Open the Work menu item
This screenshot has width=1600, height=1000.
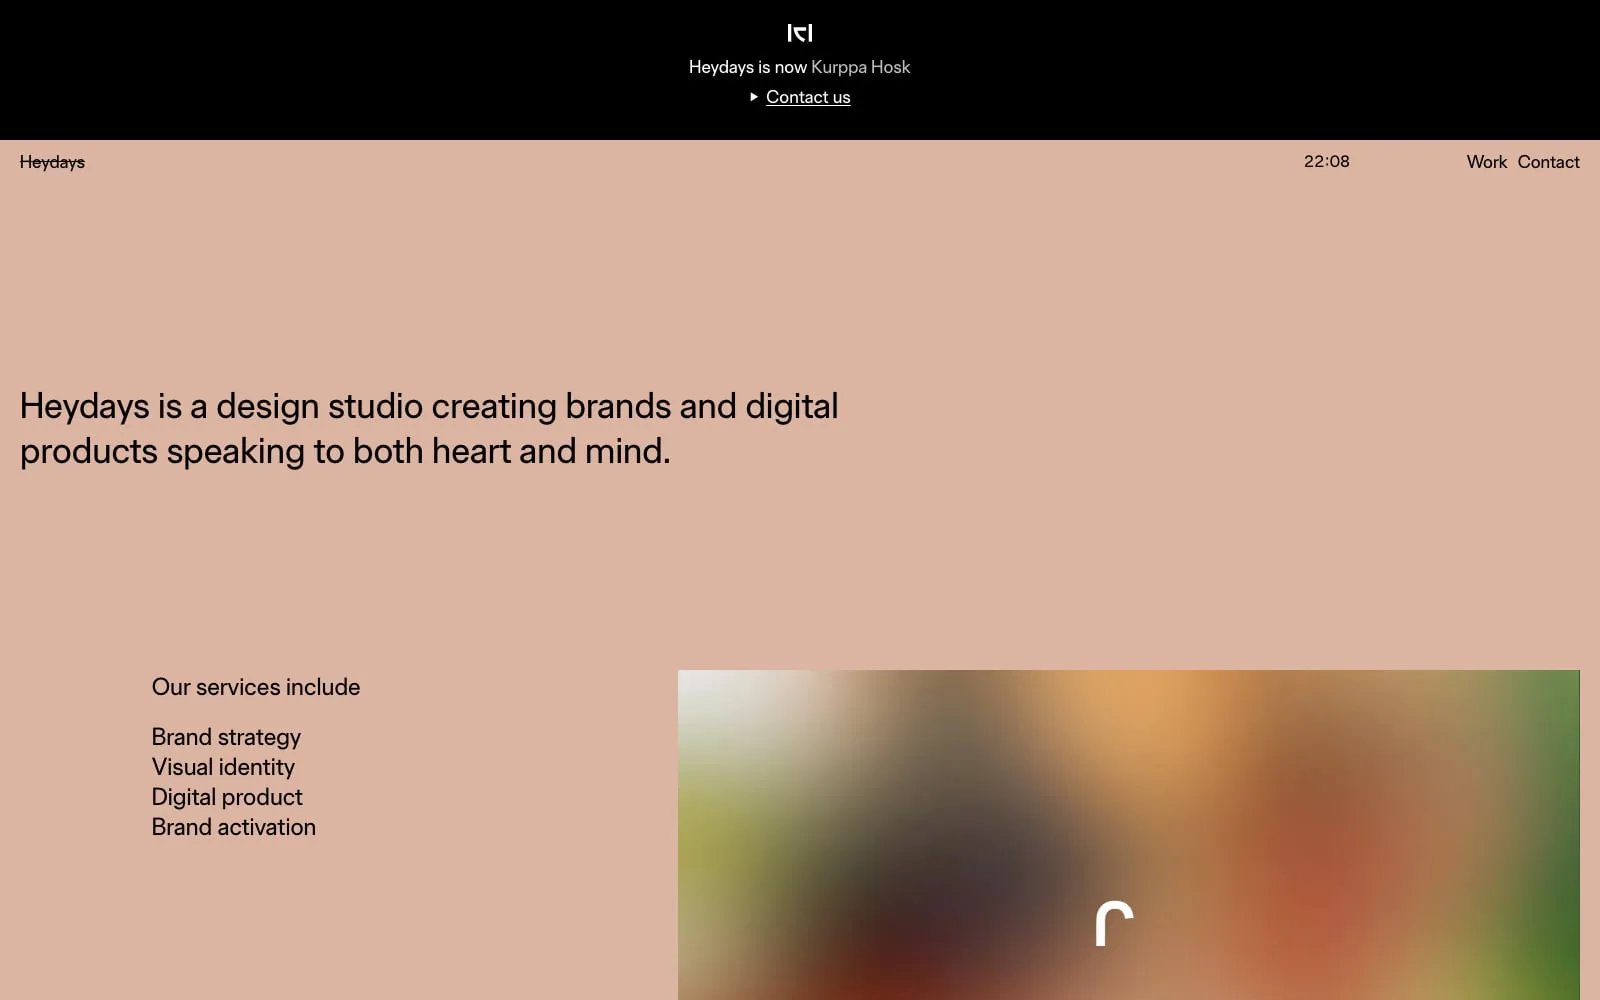click(x=1486, y=162)
